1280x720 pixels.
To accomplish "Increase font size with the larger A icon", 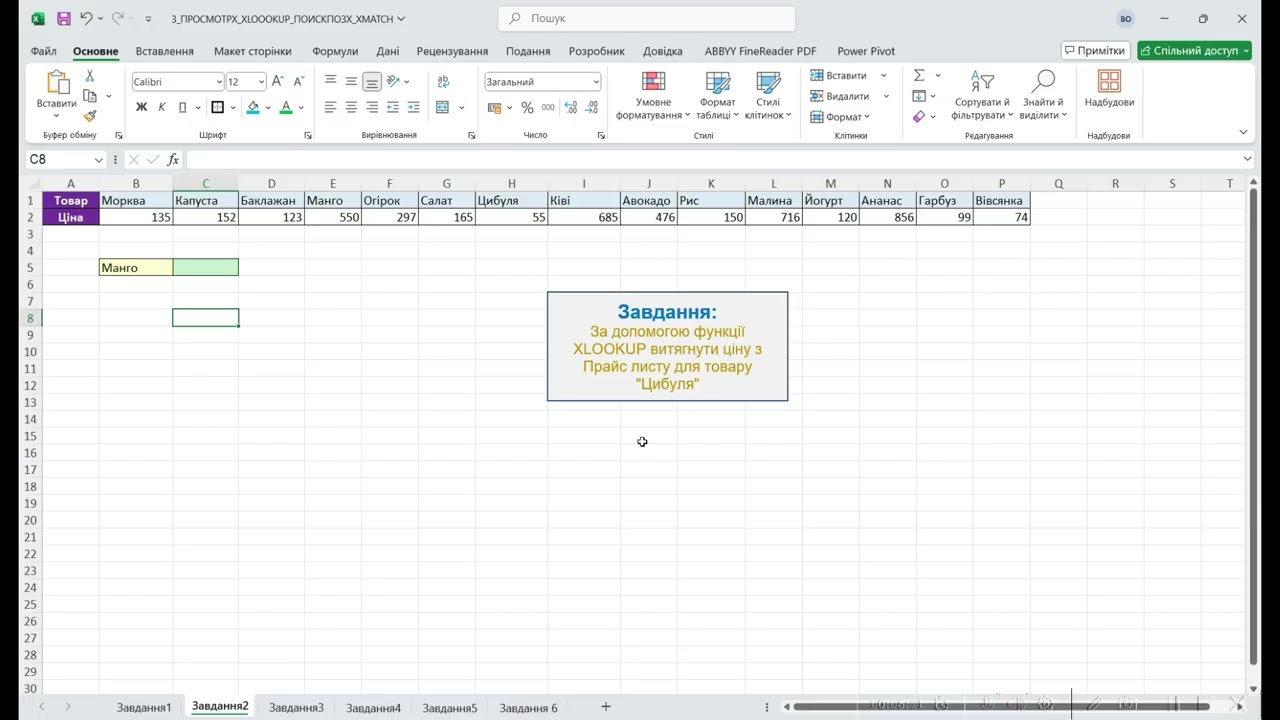I will click(x=278, y=82).
